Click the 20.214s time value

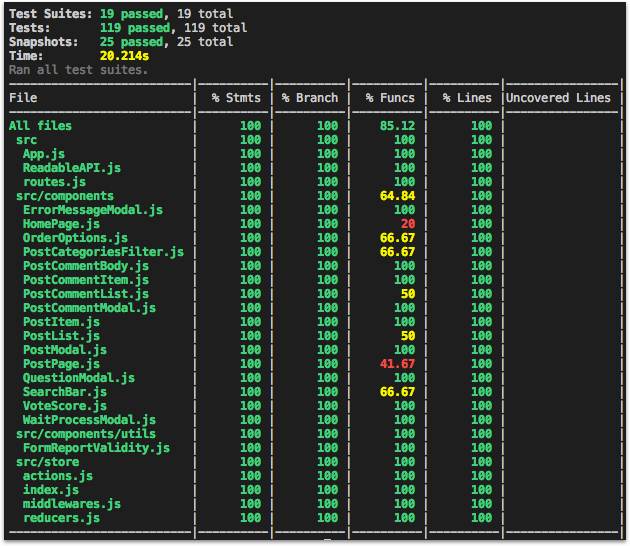[x=124, y=56]
